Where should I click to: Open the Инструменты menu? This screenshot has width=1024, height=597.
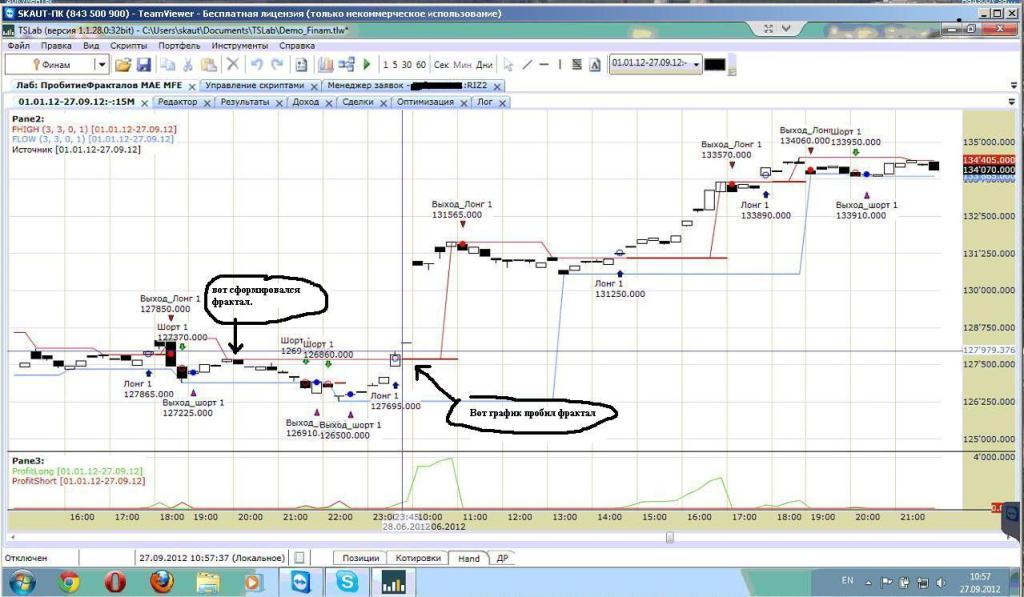[240, 46]
